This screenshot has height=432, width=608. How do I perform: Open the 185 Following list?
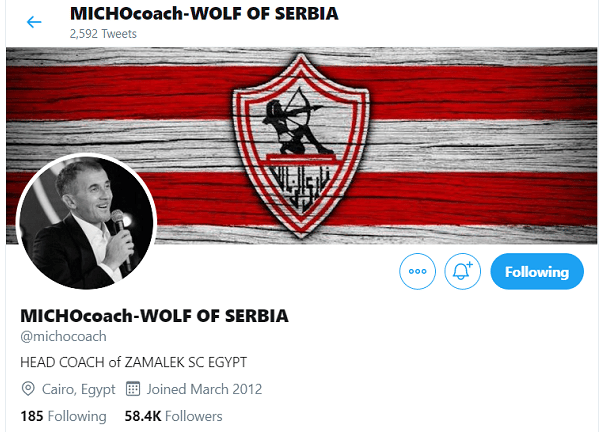(x=63, y=416)
